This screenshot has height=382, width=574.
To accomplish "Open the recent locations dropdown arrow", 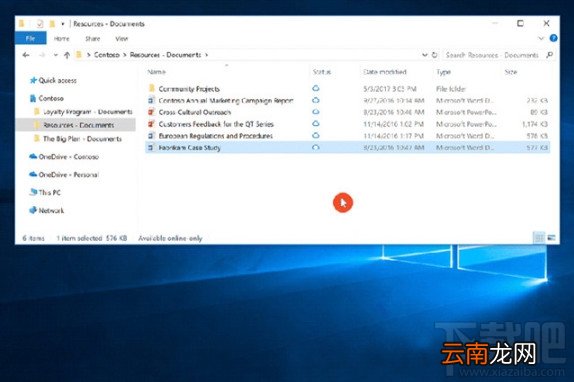I will click(x=56, y=55).
